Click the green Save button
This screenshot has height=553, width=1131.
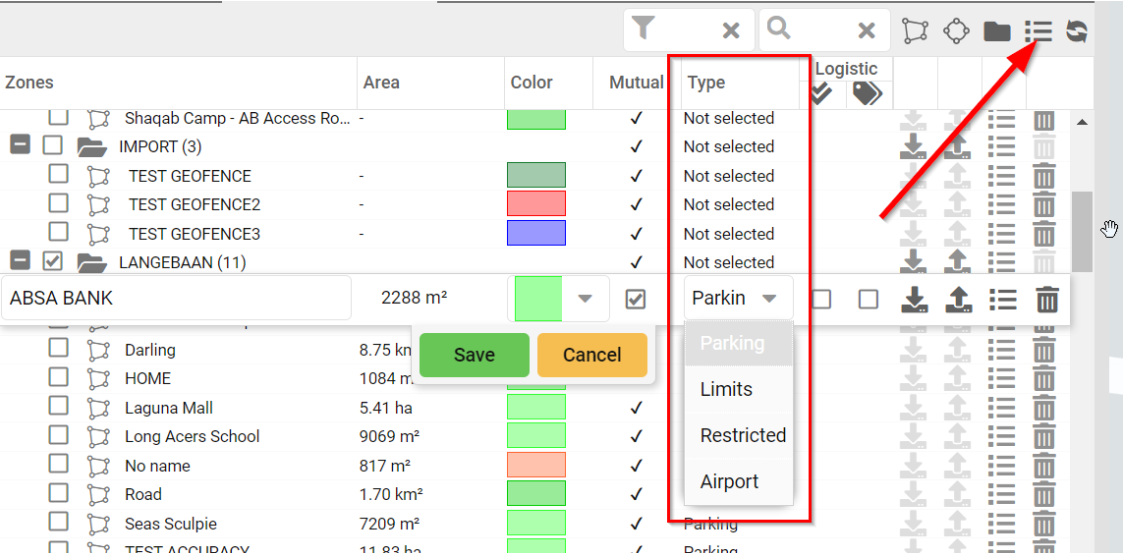474,355
